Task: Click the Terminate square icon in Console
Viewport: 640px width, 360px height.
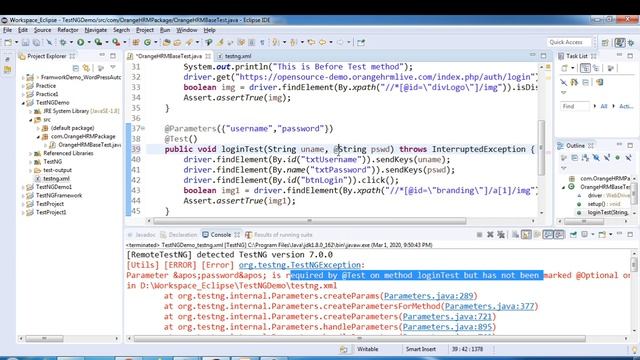Action: pos(480,235)
